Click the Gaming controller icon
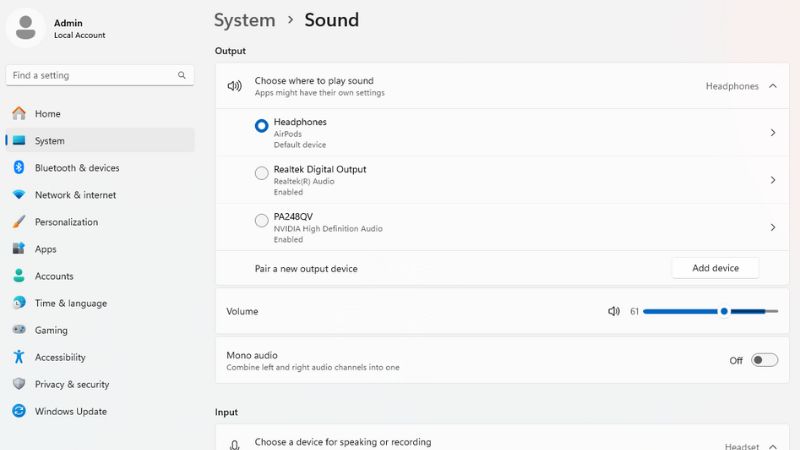The width and height of the screenshot is (800, 450). coord(19,330)
